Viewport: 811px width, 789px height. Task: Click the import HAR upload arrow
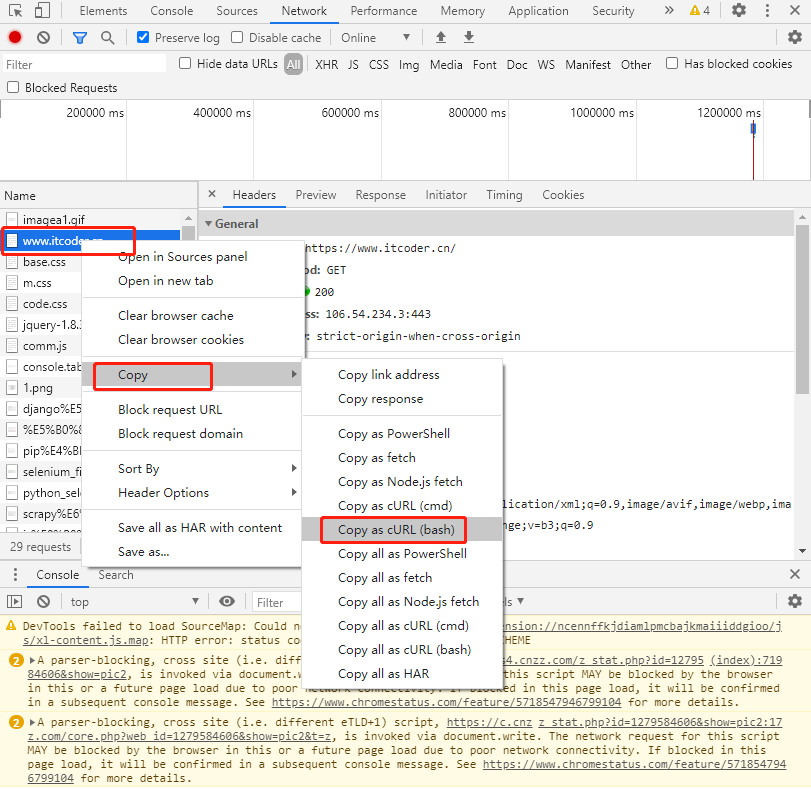click(441, 37)
